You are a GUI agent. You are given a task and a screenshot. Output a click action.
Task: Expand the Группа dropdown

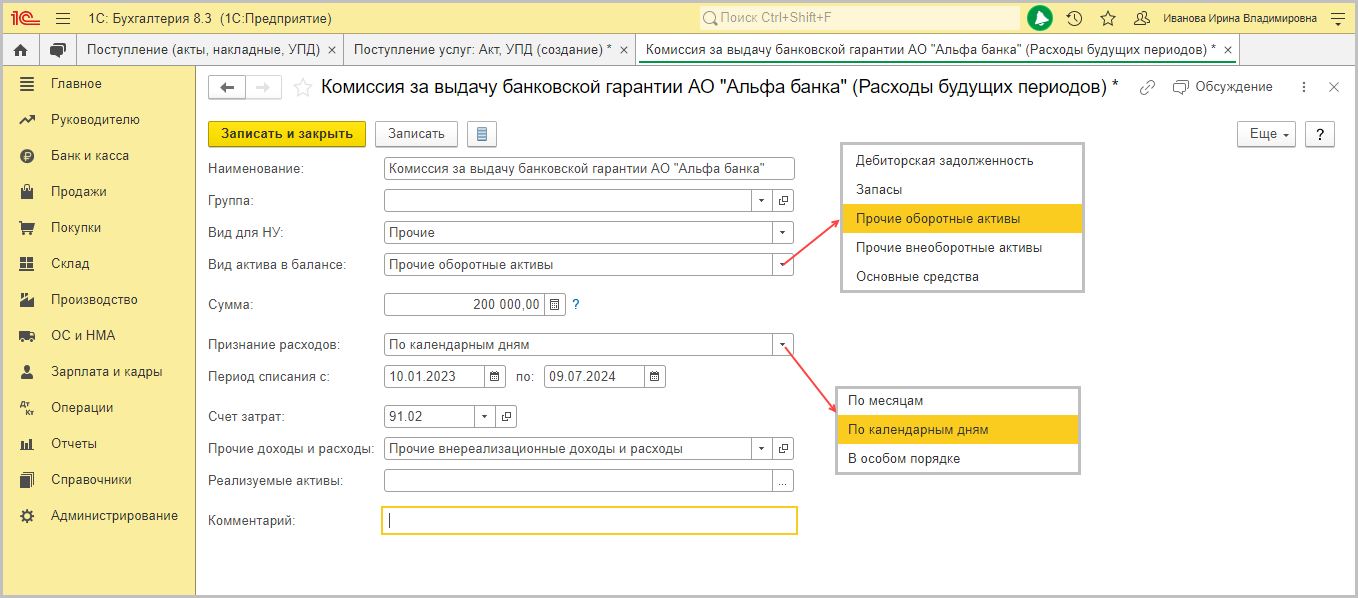click(x=761, y=201)
